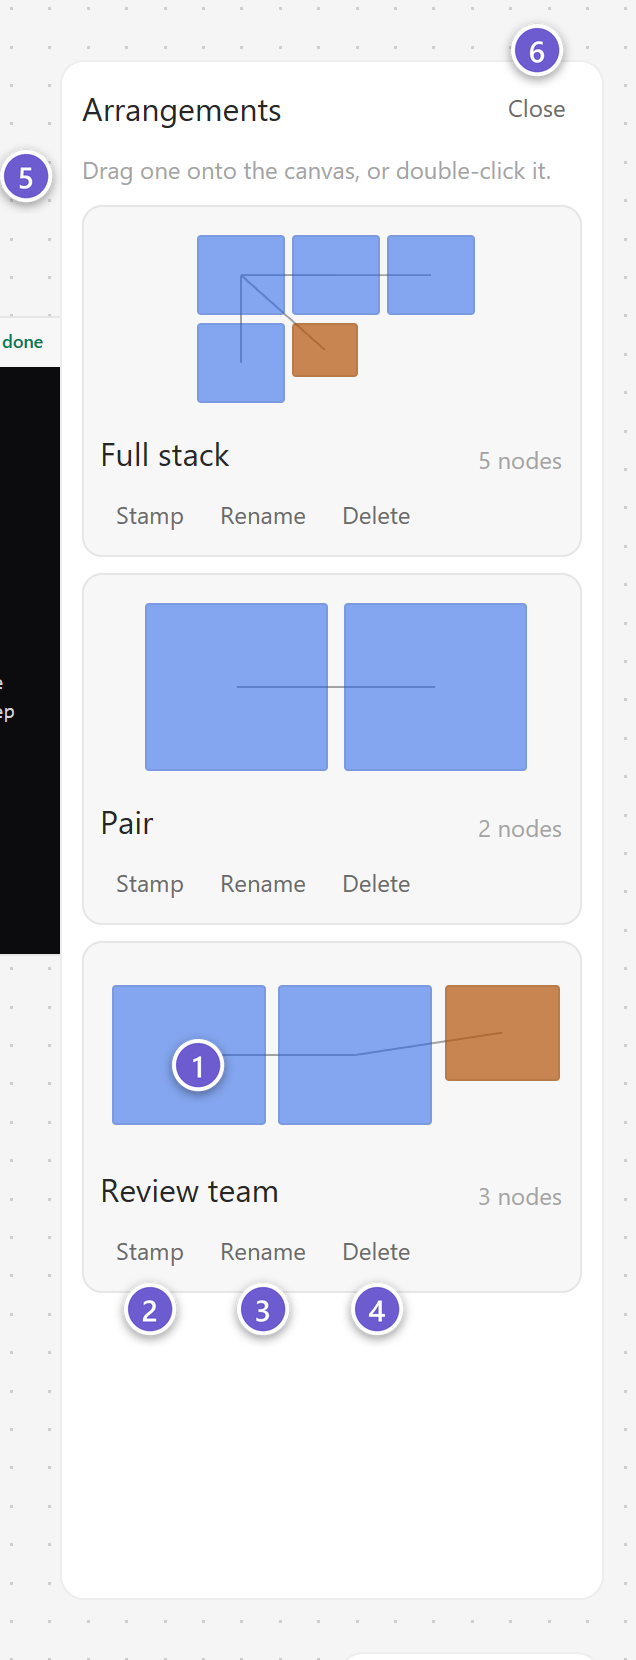
Task: Click the "Arrangements" panel heading
Action: pos(182,111)
